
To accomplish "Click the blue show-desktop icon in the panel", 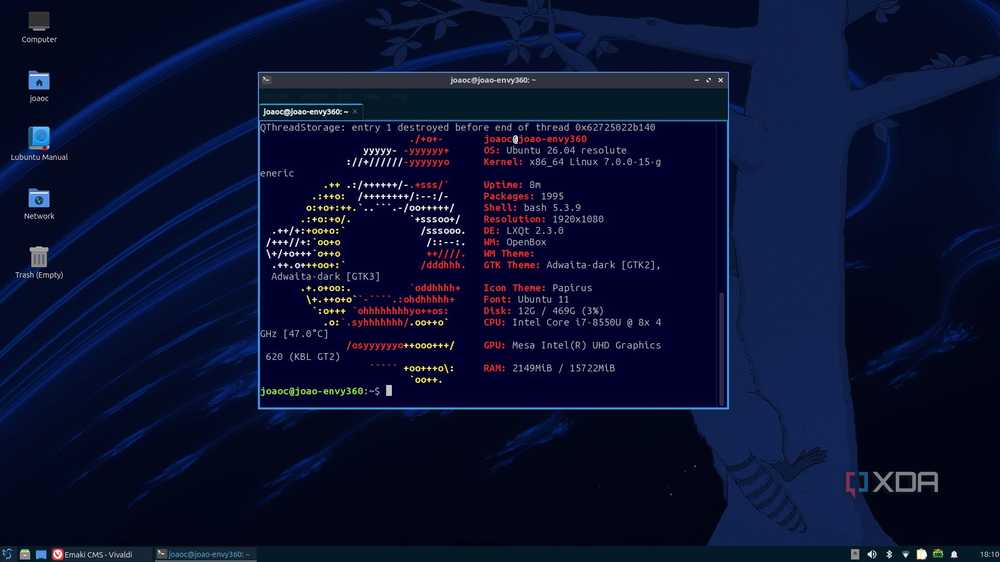I will [x=41, y=554].
